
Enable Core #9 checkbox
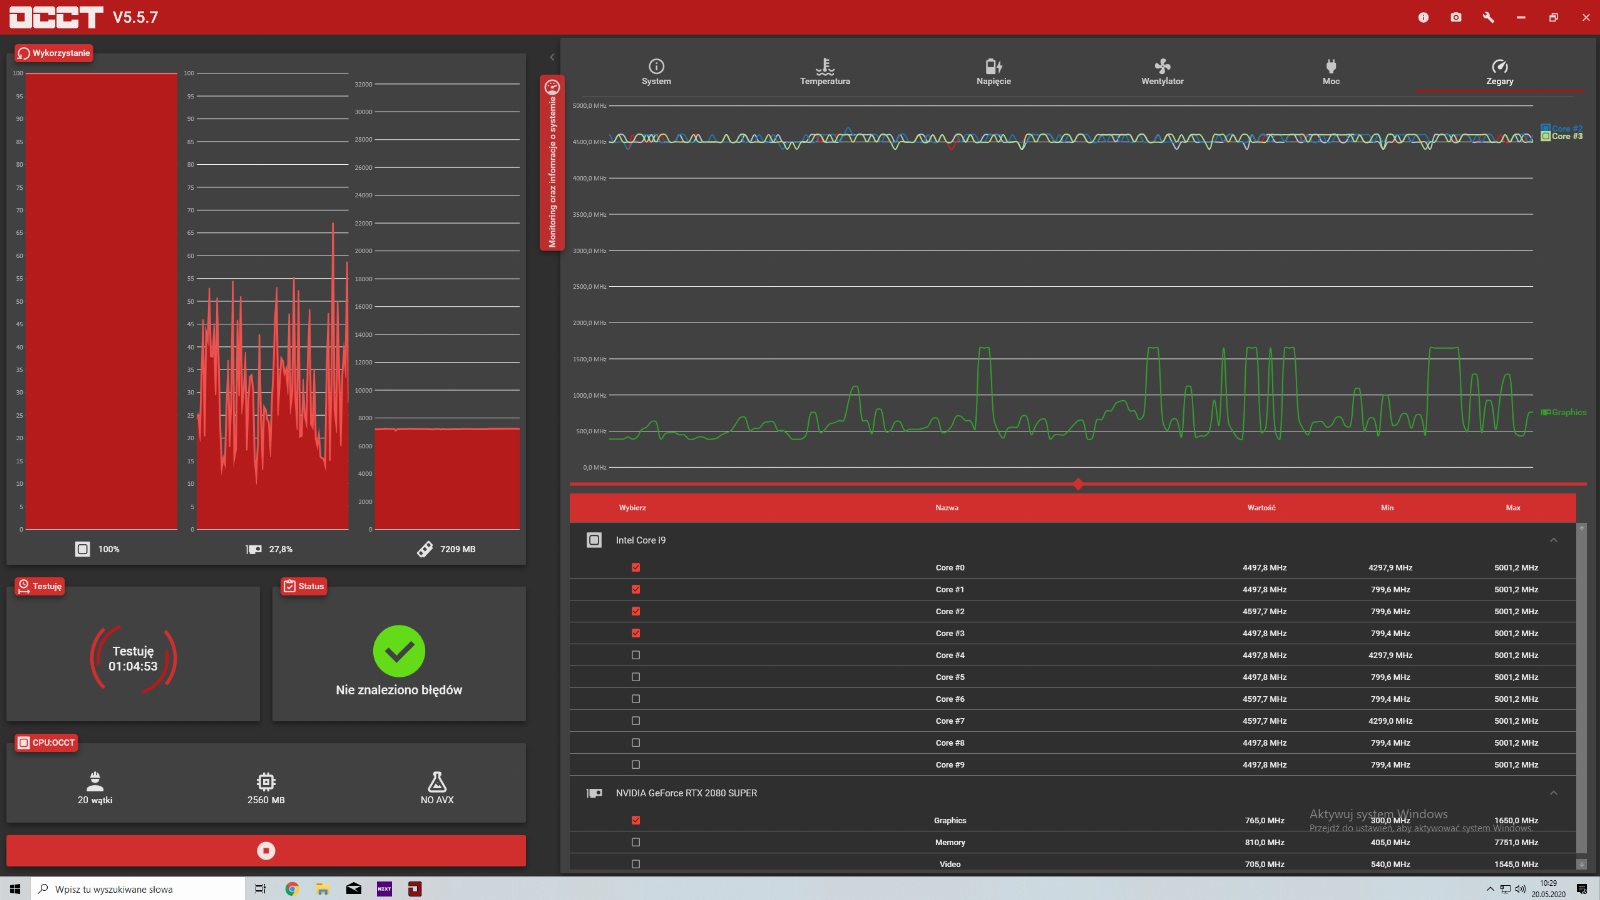click(636, 765)
